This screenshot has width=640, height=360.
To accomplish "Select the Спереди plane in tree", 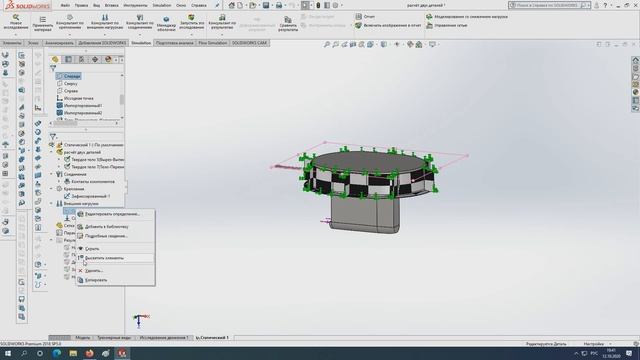I will pyautogui.click(x=69, y=76).
